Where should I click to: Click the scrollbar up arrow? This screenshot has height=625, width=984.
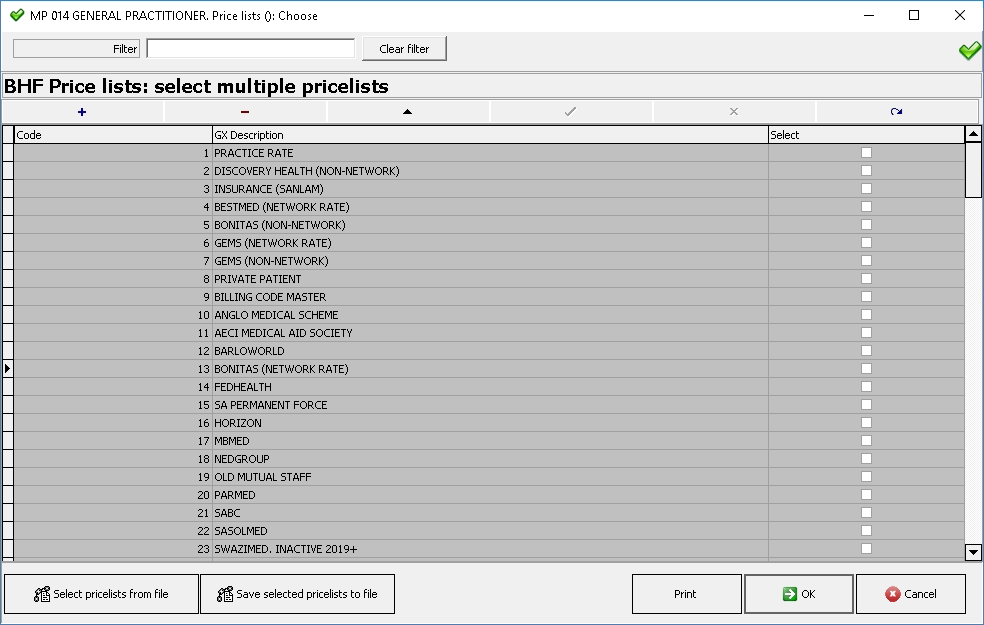coord(973,134)
